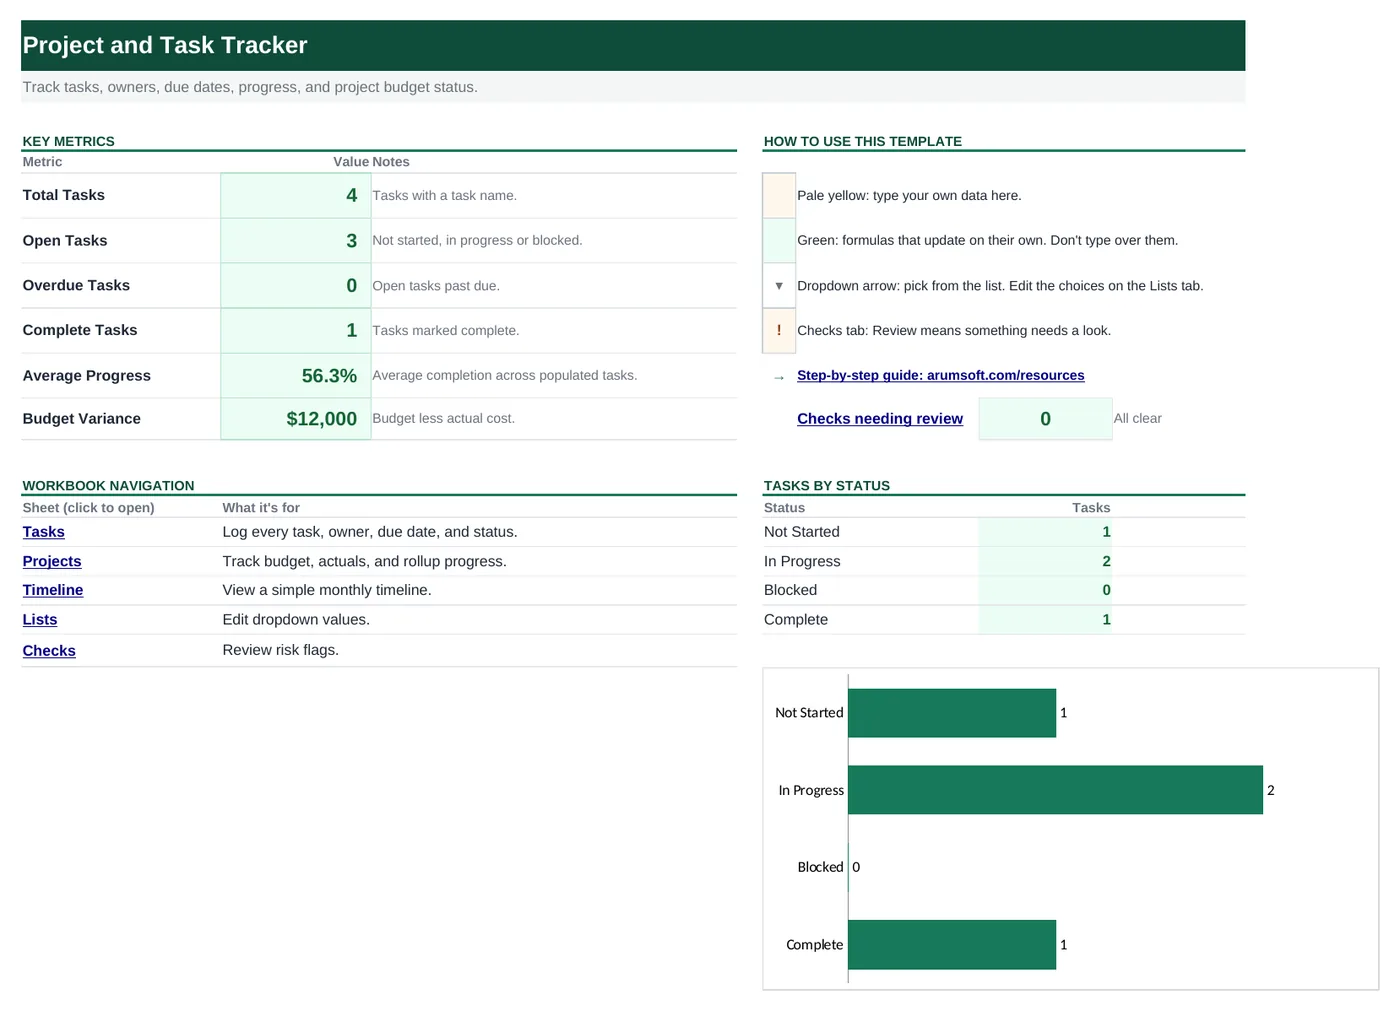Image resolution: width=1400 pixels, height=1011 pixels.
Task: Click the 'Blocked' label on the chart axis
Action: 820,867
